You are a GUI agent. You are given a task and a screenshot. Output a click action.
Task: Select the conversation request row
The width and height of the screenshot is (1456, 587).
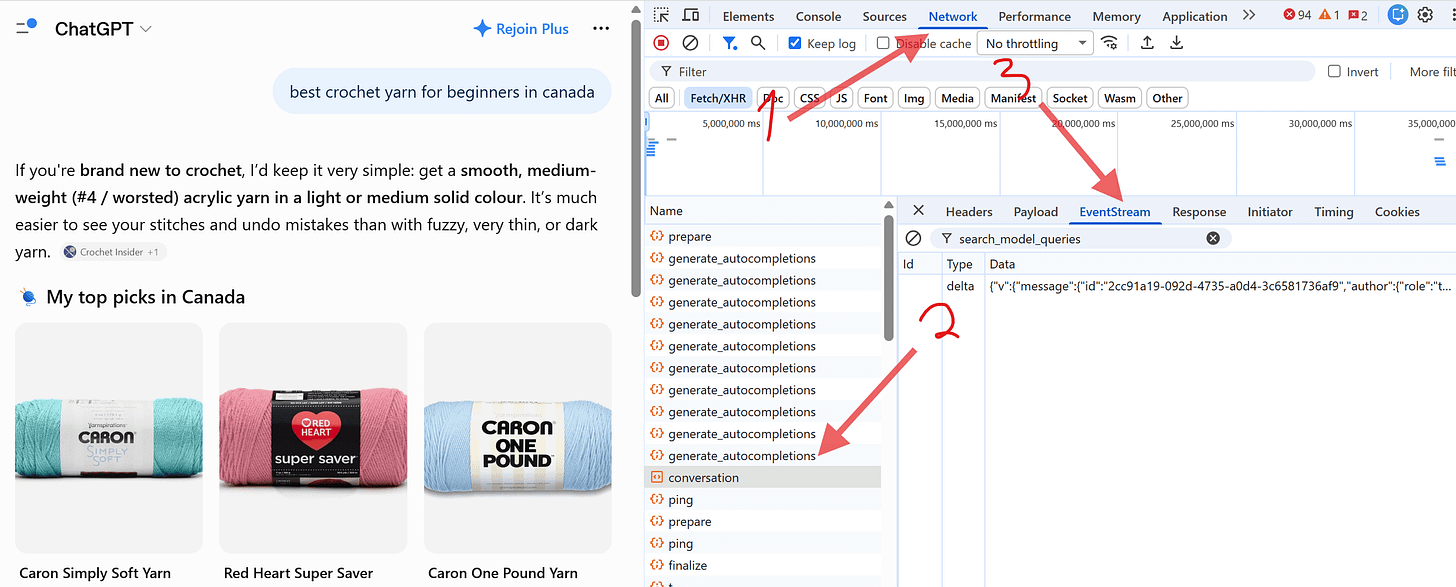[x=763, y=478]
